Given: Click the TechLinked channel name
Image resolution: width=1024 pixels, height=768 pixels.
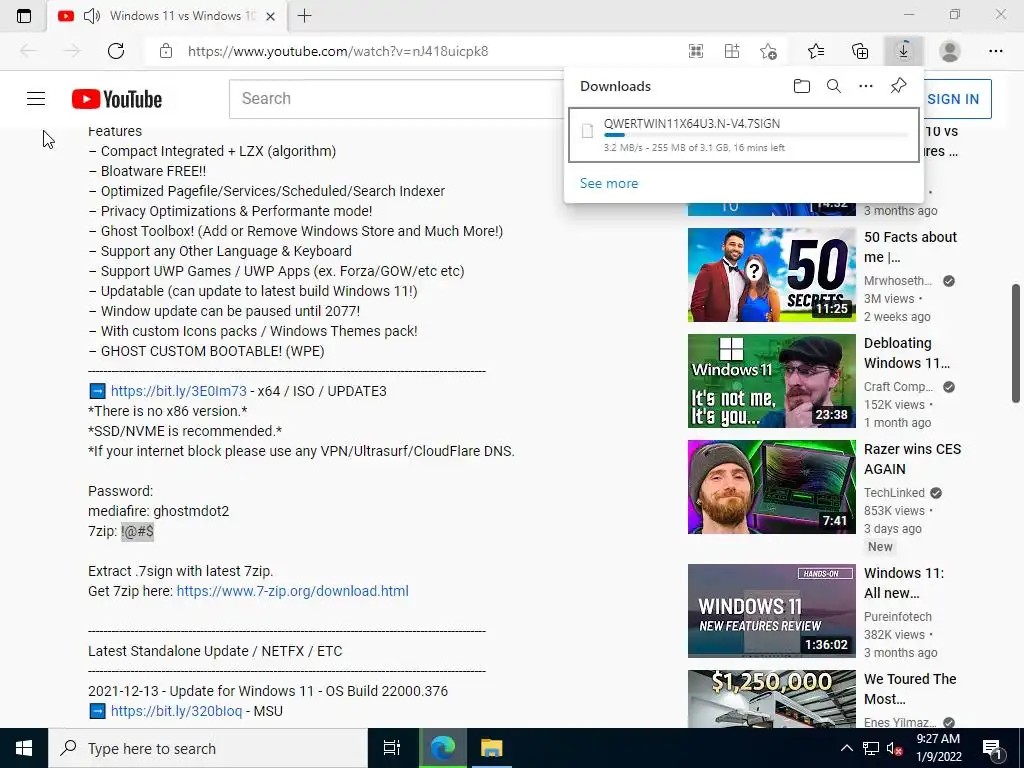Looking at the screenshot, I should click(x=894, y=493).
